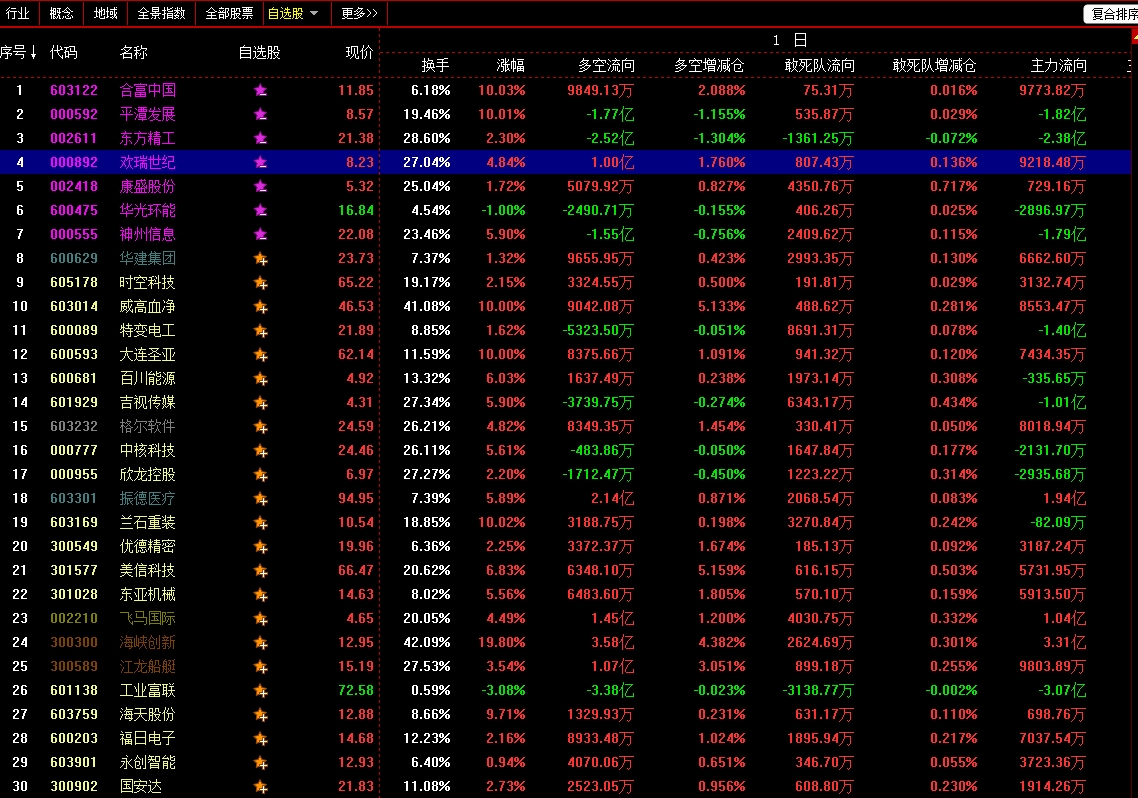Click the stock name 国安达

tap(141, 786)
